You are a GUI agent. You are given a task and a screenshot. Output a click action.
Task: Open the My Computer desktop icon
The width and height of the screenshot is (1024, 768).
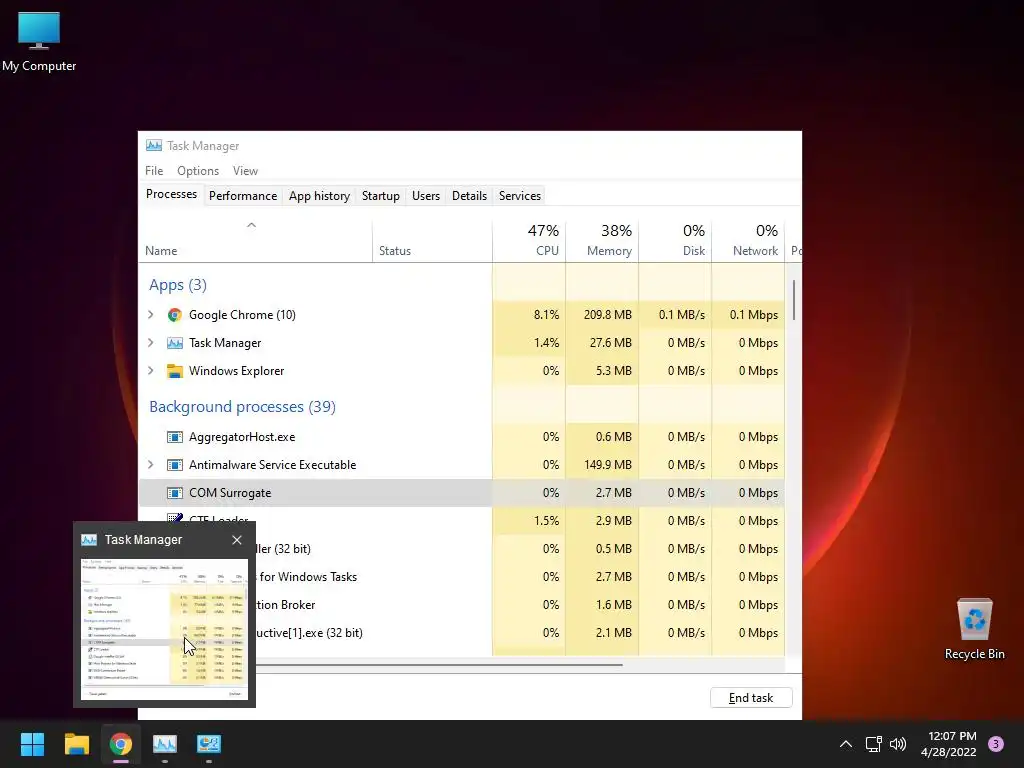39,39
